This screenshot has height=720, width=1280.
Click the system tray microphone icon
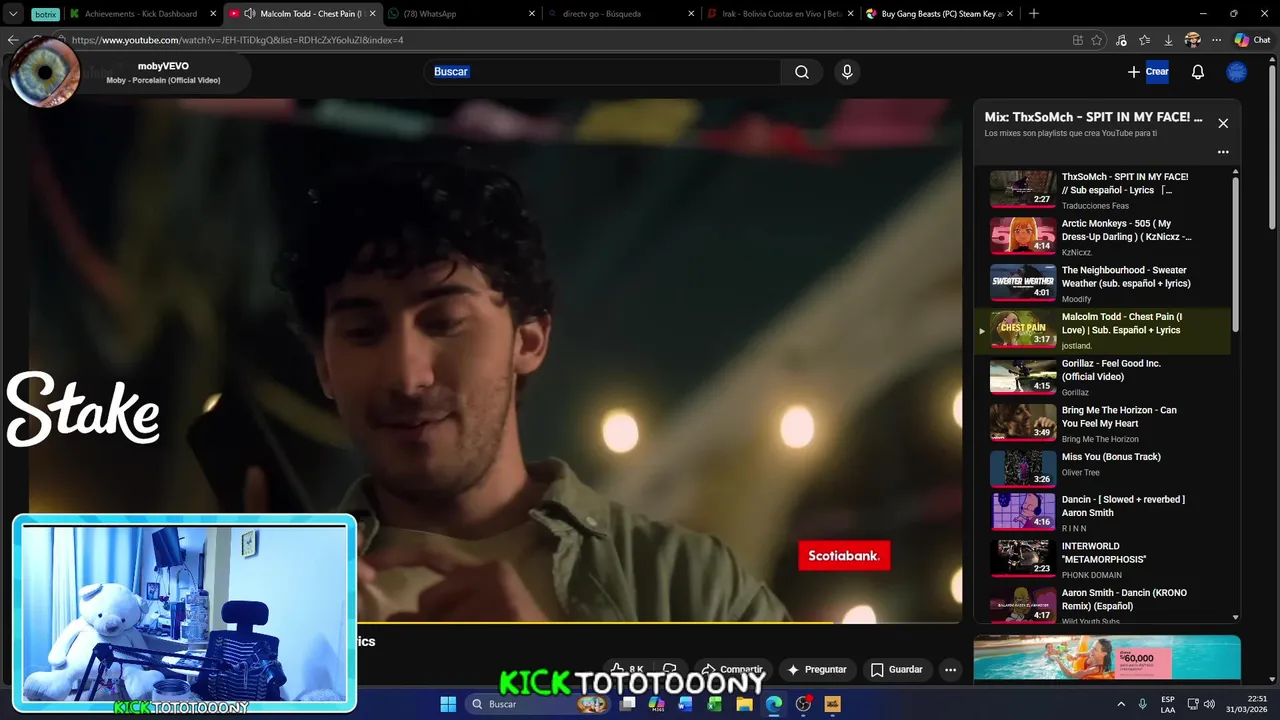(x=1143, y=704)
